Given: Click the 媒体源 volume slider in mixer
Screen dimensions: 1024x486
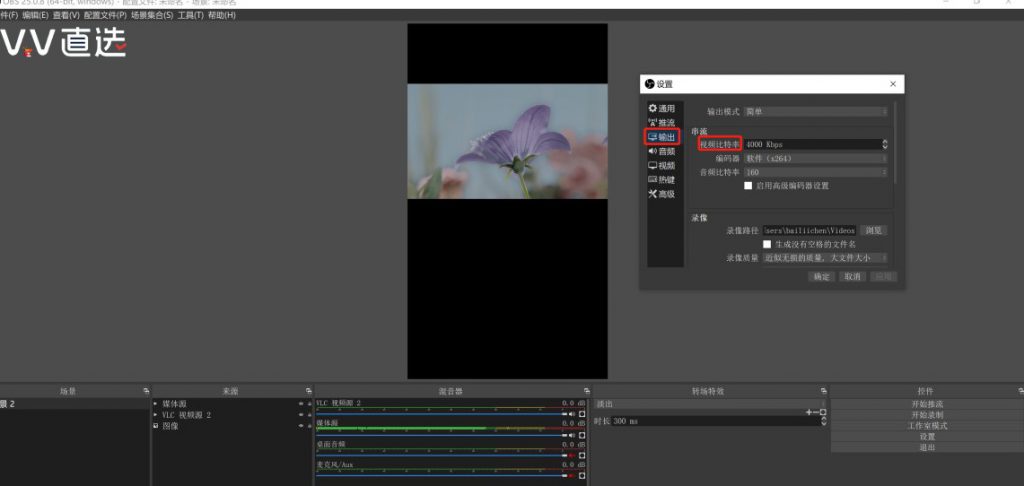Looking at the screenshot, I should (440, 434).
